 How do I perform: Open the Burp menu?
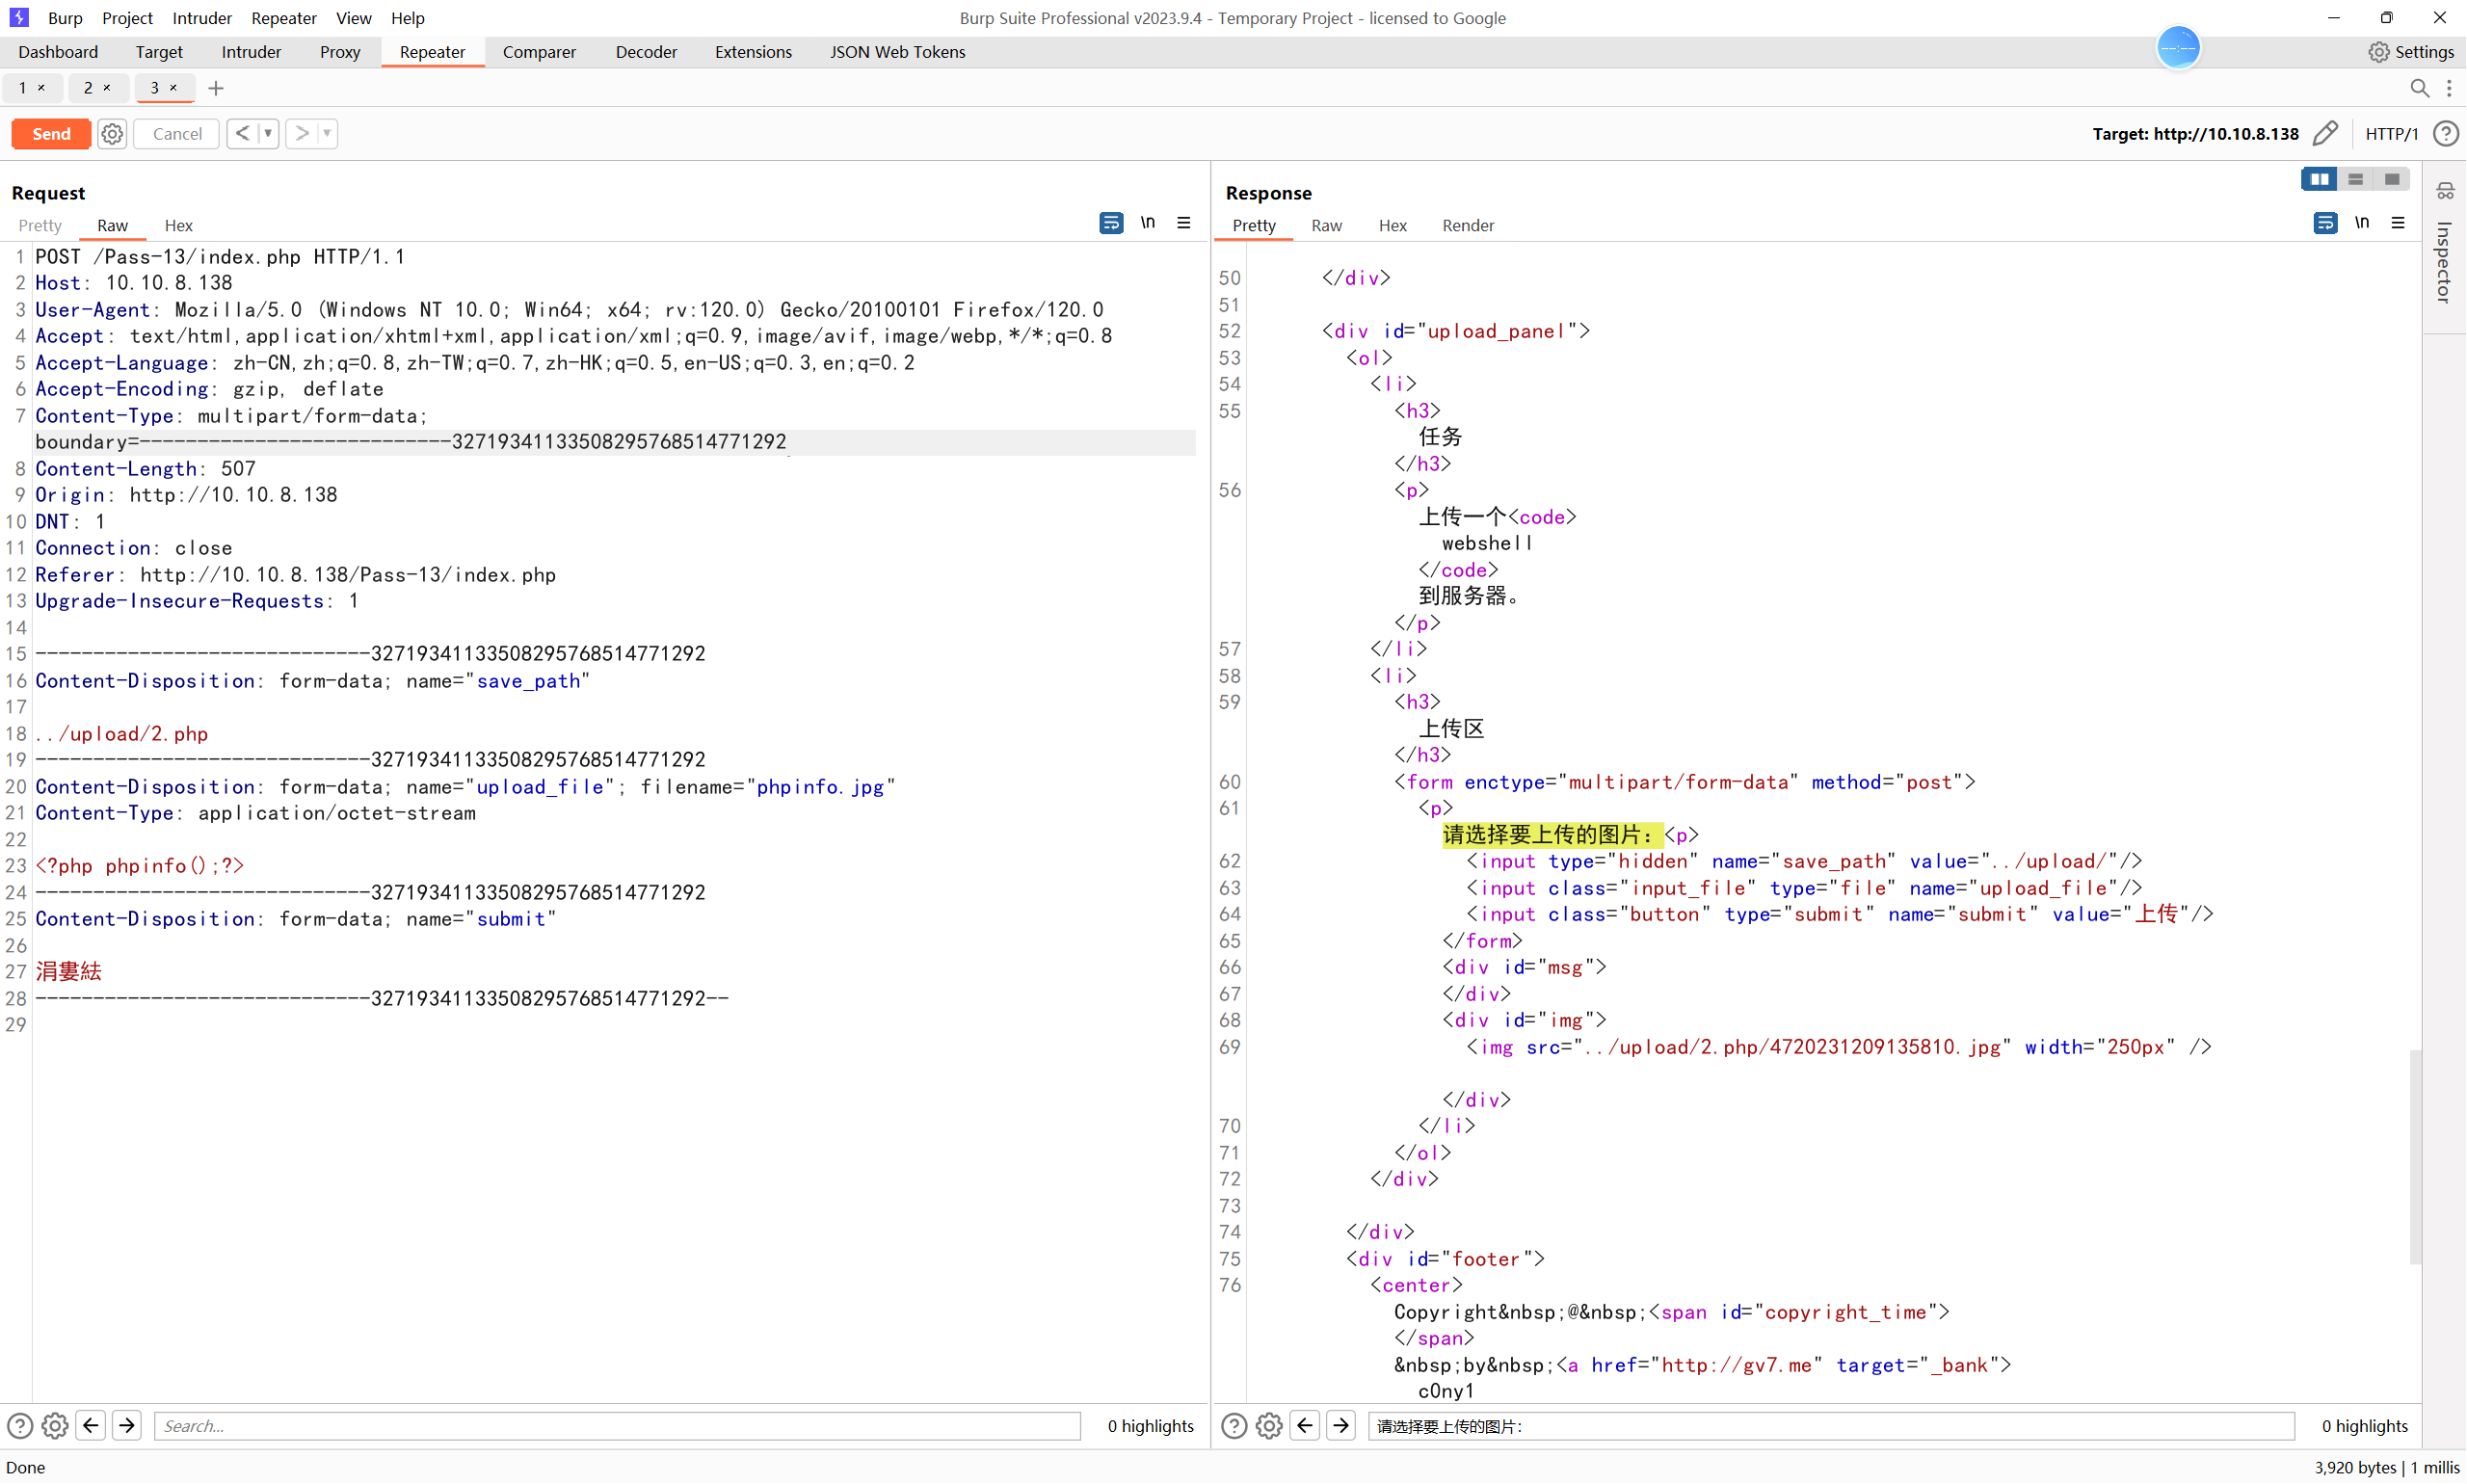[65, 18]
